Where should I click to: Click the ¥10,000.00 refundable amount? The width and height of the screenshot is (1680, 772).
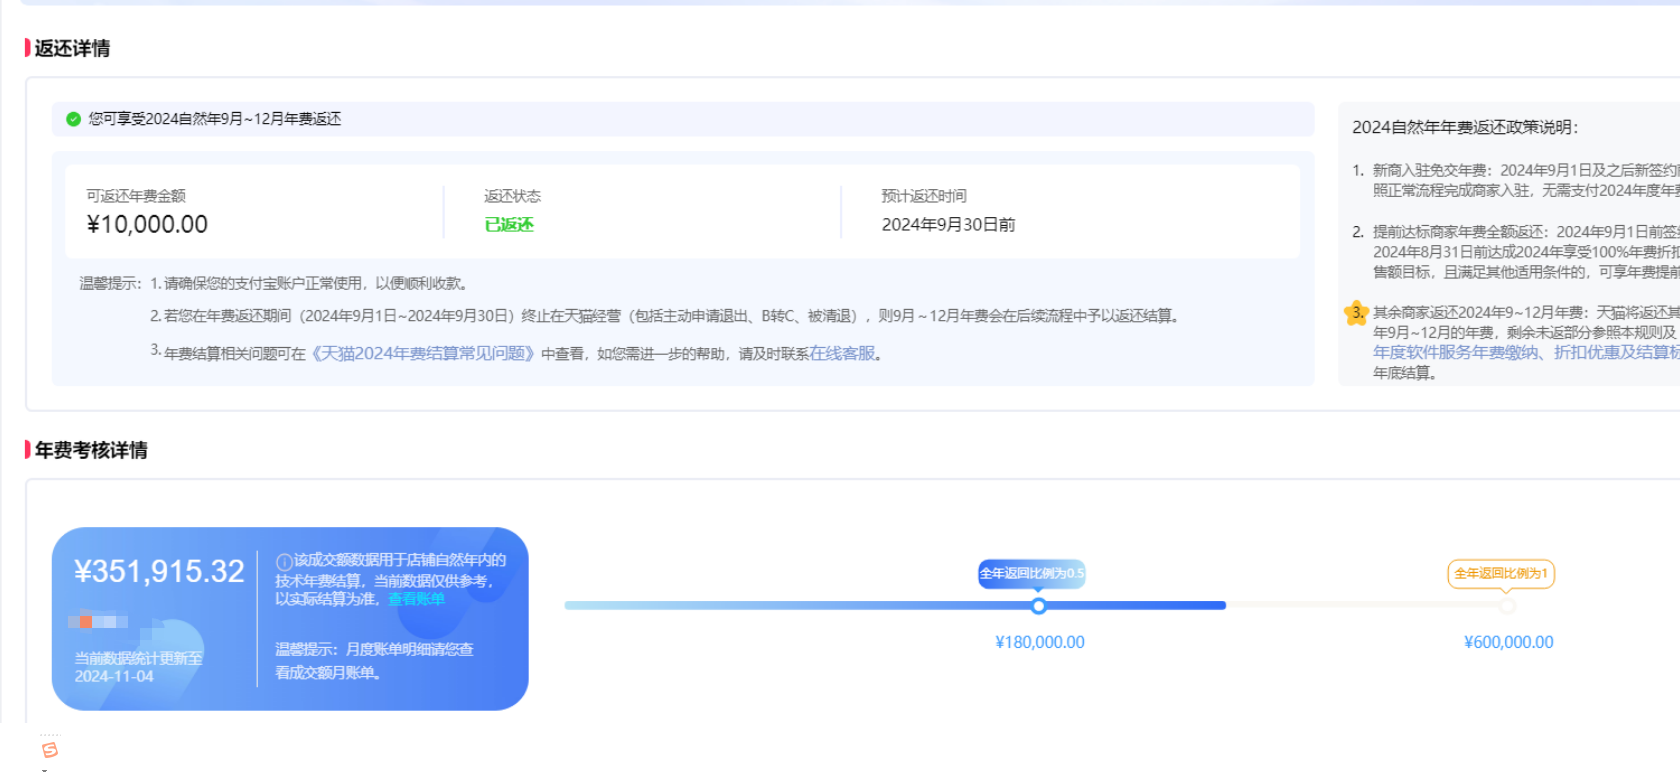click(148, 225)
